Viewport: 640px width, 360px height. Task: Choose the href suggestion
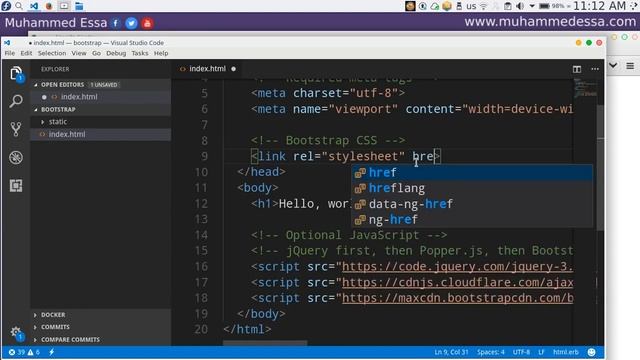[x=472, y=173]
